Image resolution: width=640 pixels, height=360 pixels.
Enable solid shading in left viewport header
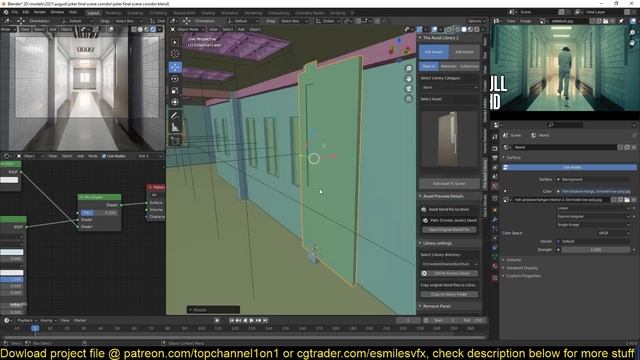click(x=140, y=29)
